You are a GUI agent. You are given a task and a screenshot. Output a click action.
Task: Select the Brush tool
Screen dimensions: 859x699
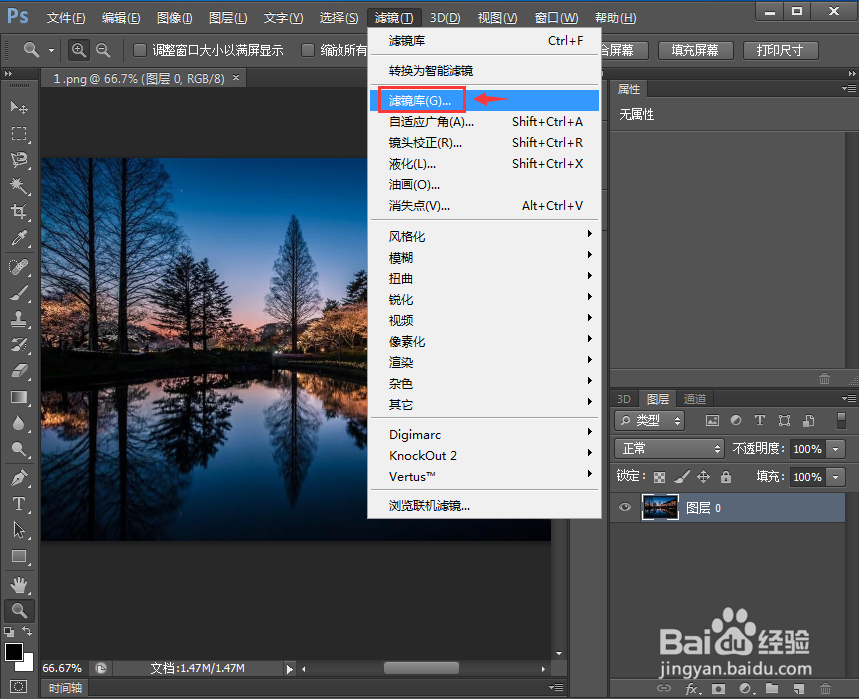[19, 293]
